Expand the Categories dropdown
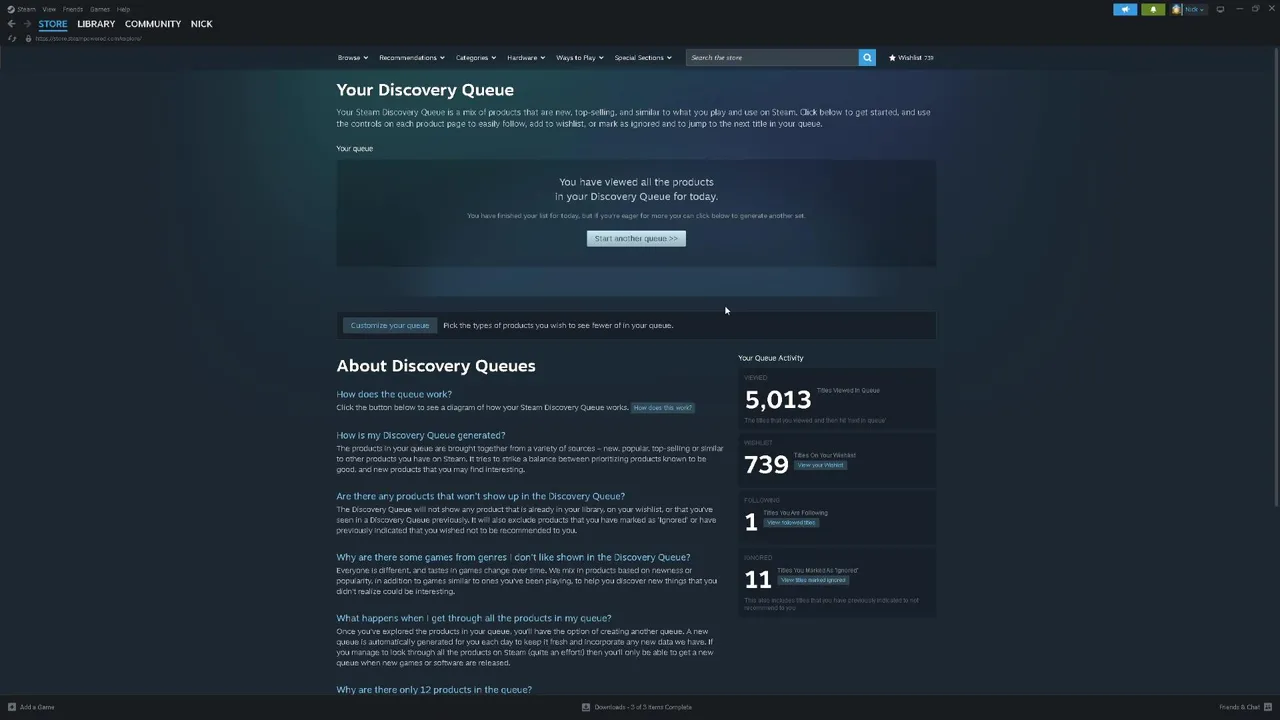This screenshot has height=720, width=1280. click(476, 58)
